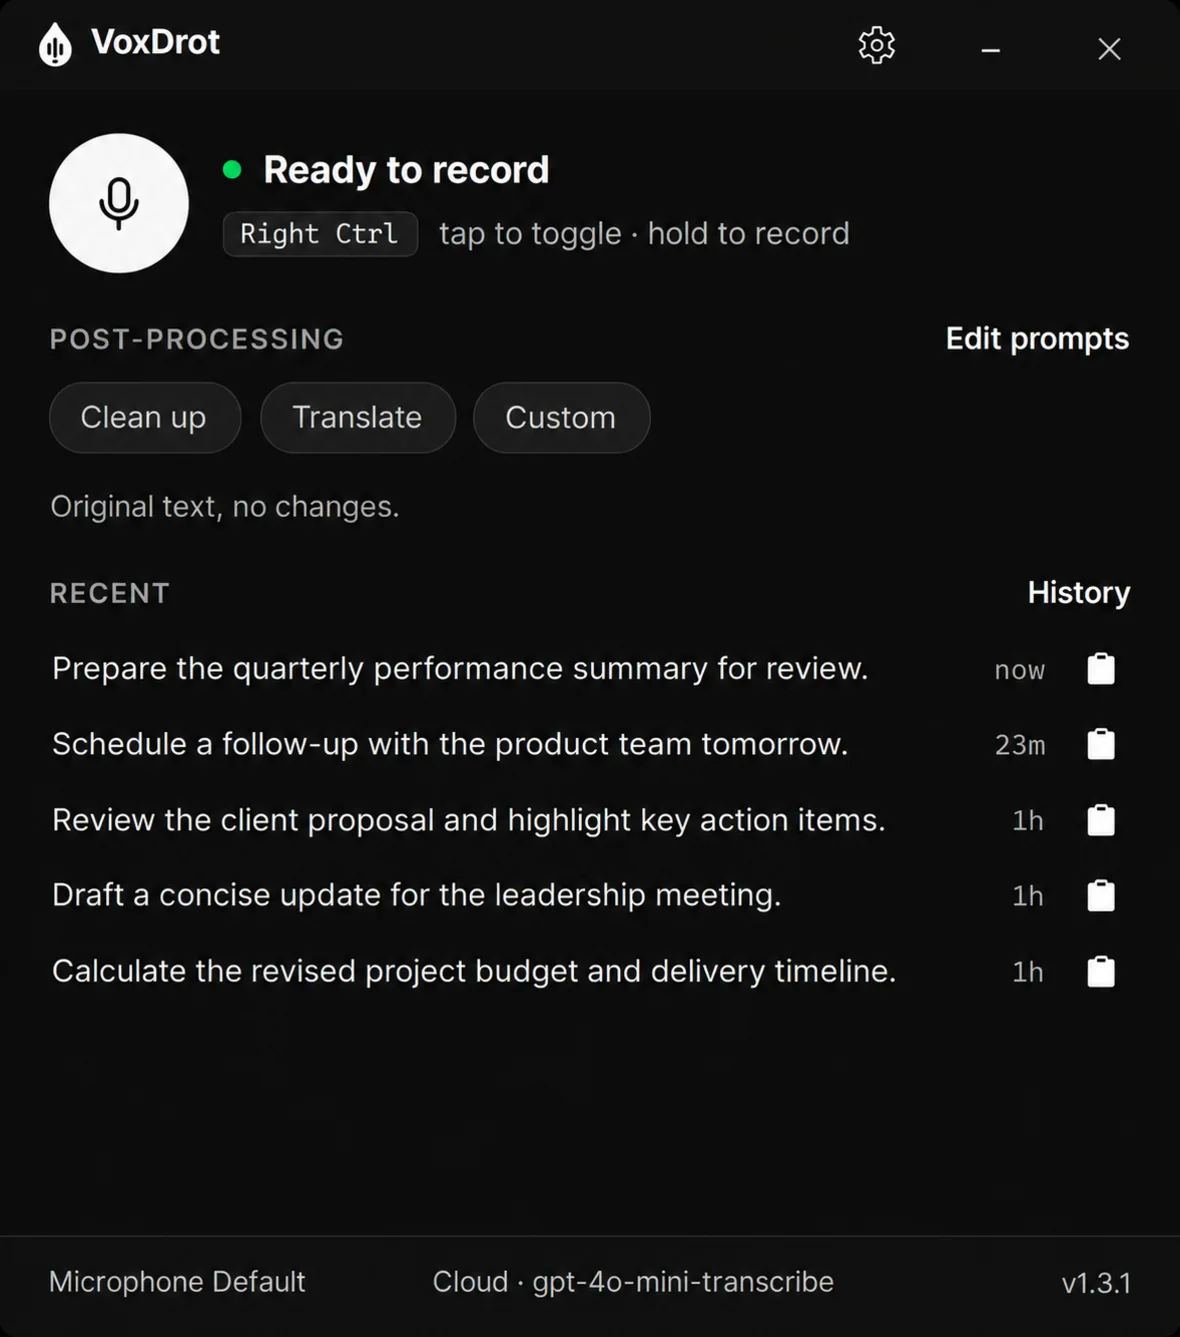Screen dimensions: 1180x1337
Task: Select 'Calculate the revised project budget' entry
Action: [x=474, y=971]
